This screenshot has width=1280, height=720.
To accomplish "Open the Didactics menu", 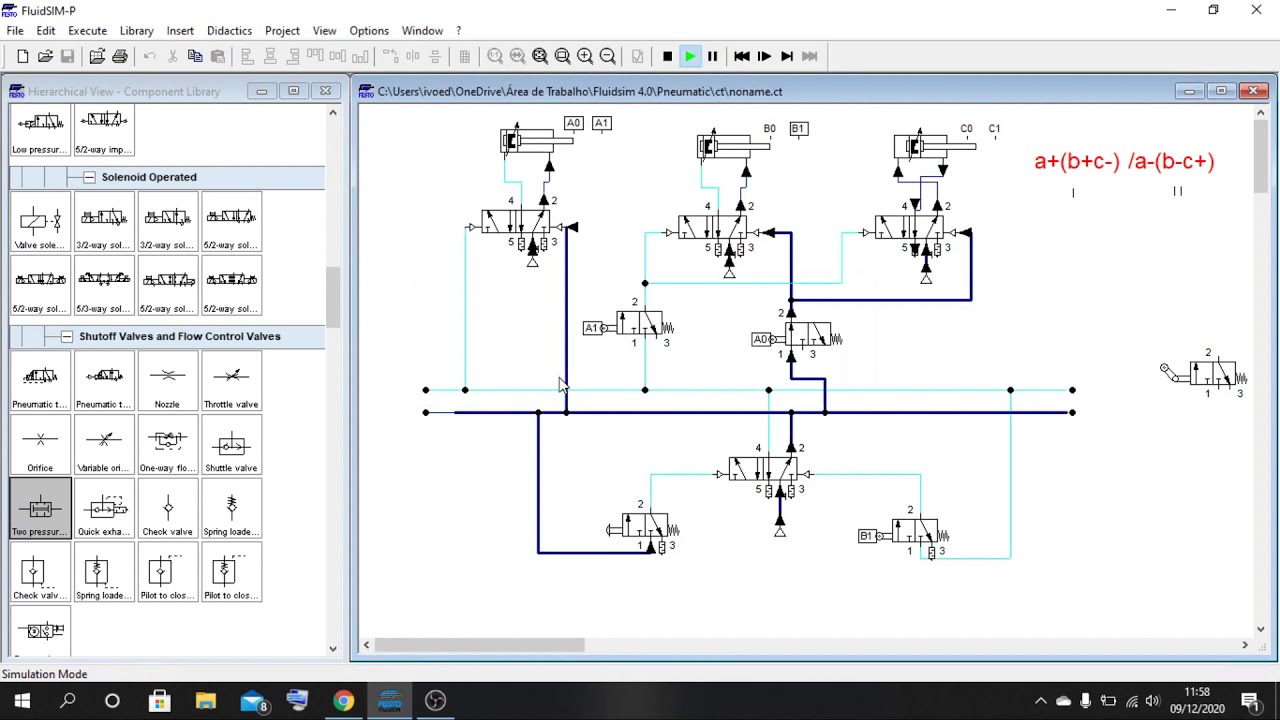I will coord(229,31).
